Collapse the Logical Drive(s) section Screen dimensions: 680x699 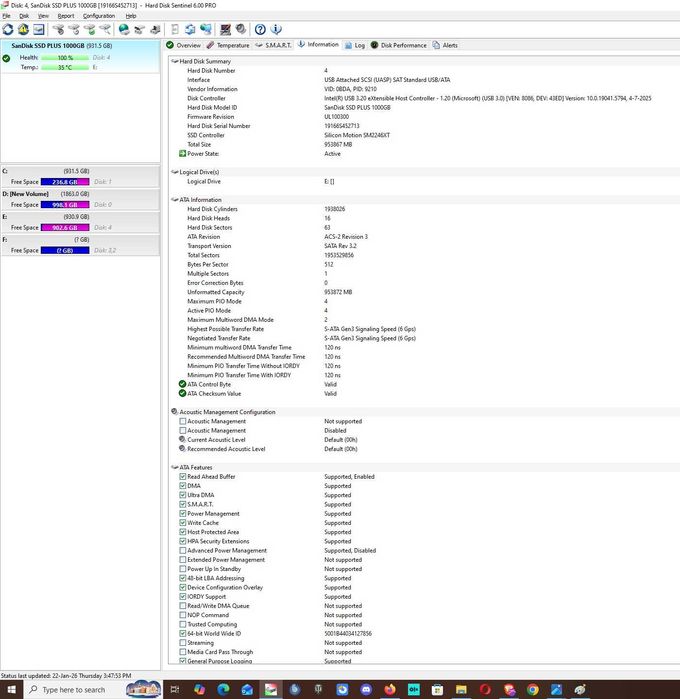[x=174, y=172]
